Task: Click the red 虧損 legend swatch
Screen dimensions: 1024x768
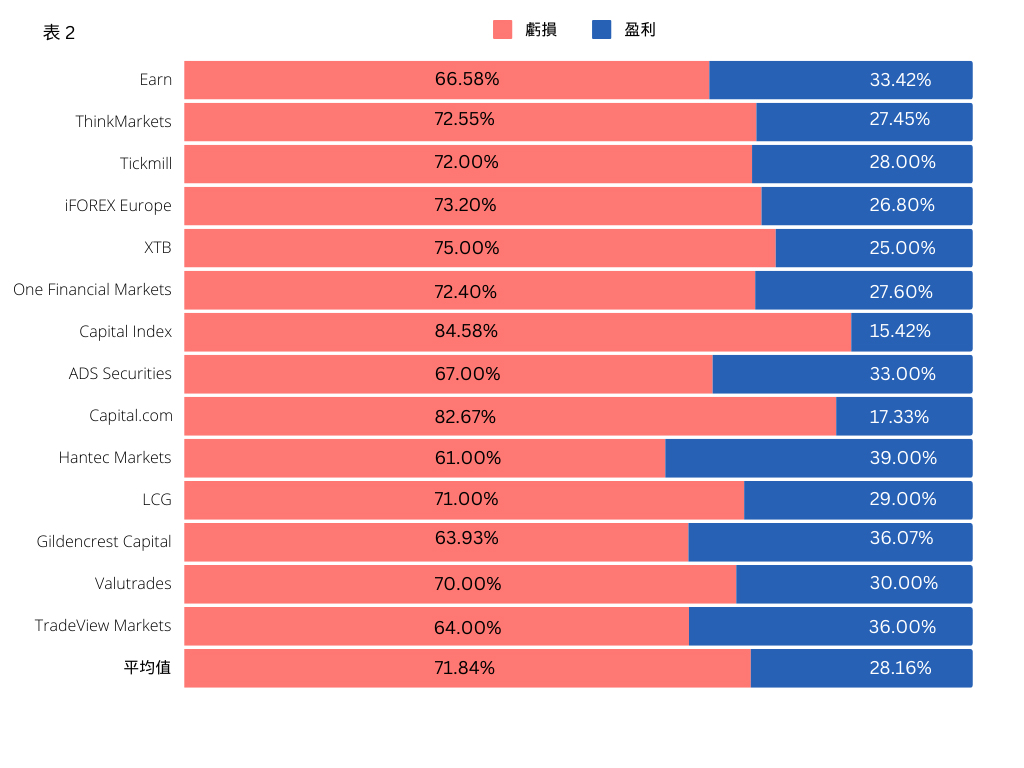Action: point(502,29)
